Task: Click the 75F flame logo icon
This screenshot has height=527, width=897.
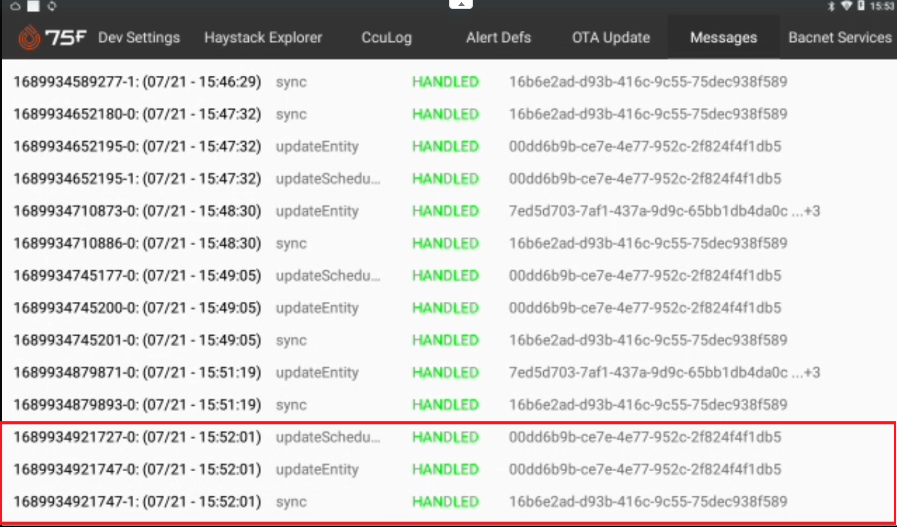Action: (x=28, y=38)
